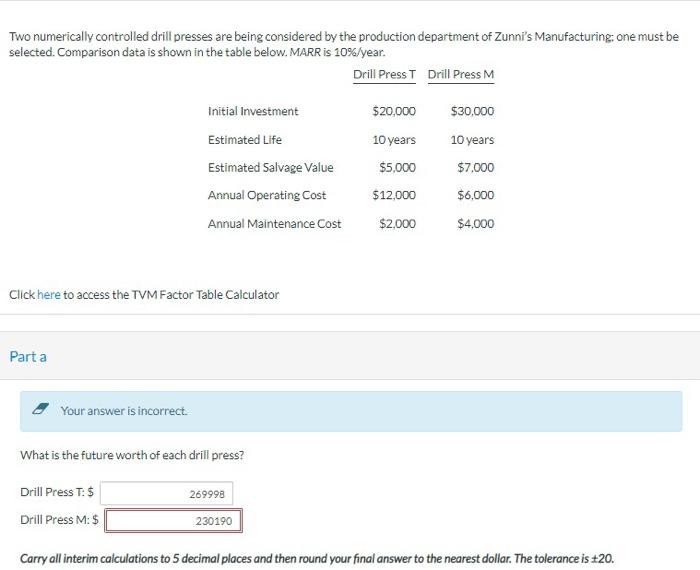This screenshot has height=570, width=700.
Task: Click the $7,000 salvage value
Action: click(x=475, y=167)
